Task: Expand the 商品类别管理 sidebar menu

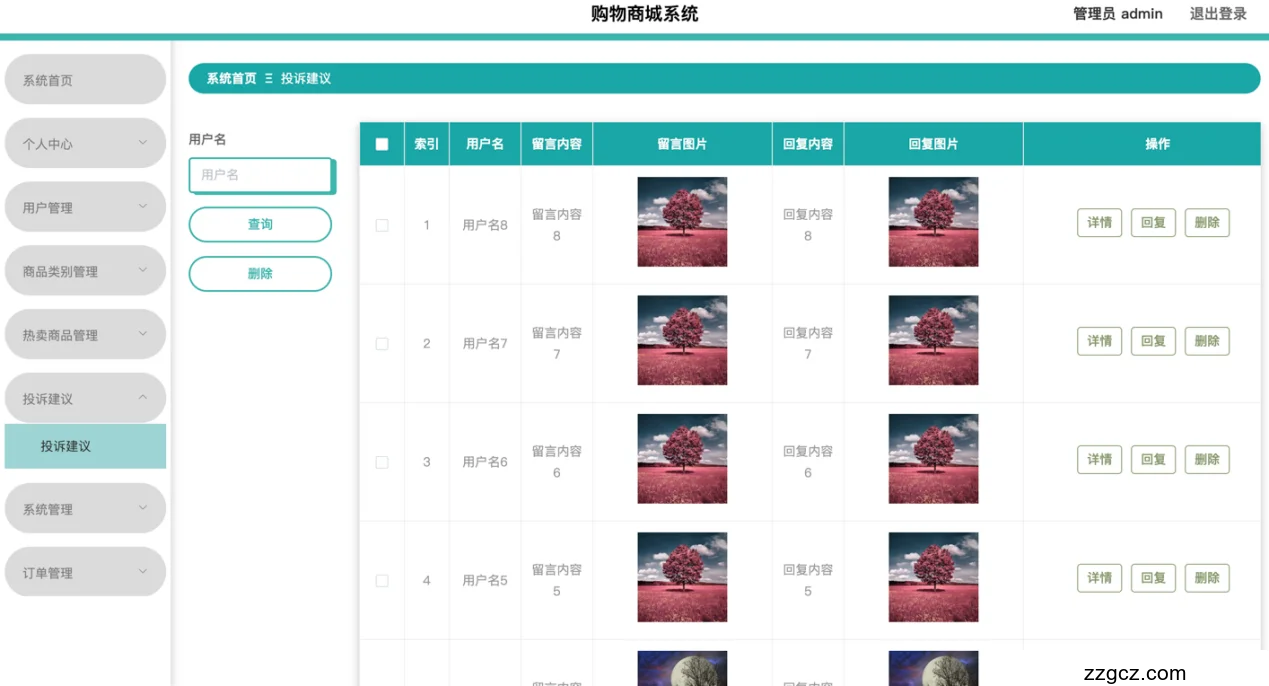Action: pyautogui.click(x=85, y=271)
